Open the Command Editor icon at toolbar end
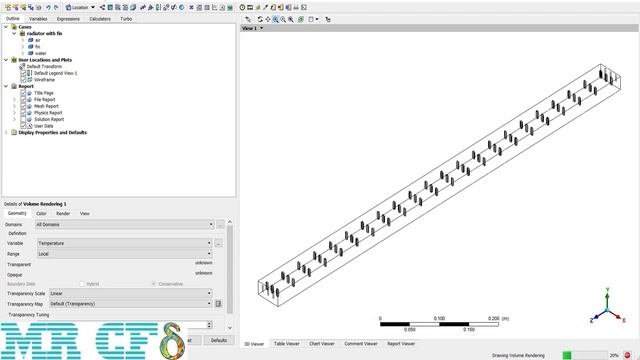Image resolution: width=640 pixels, height=360 pixels. pos(304,7)
